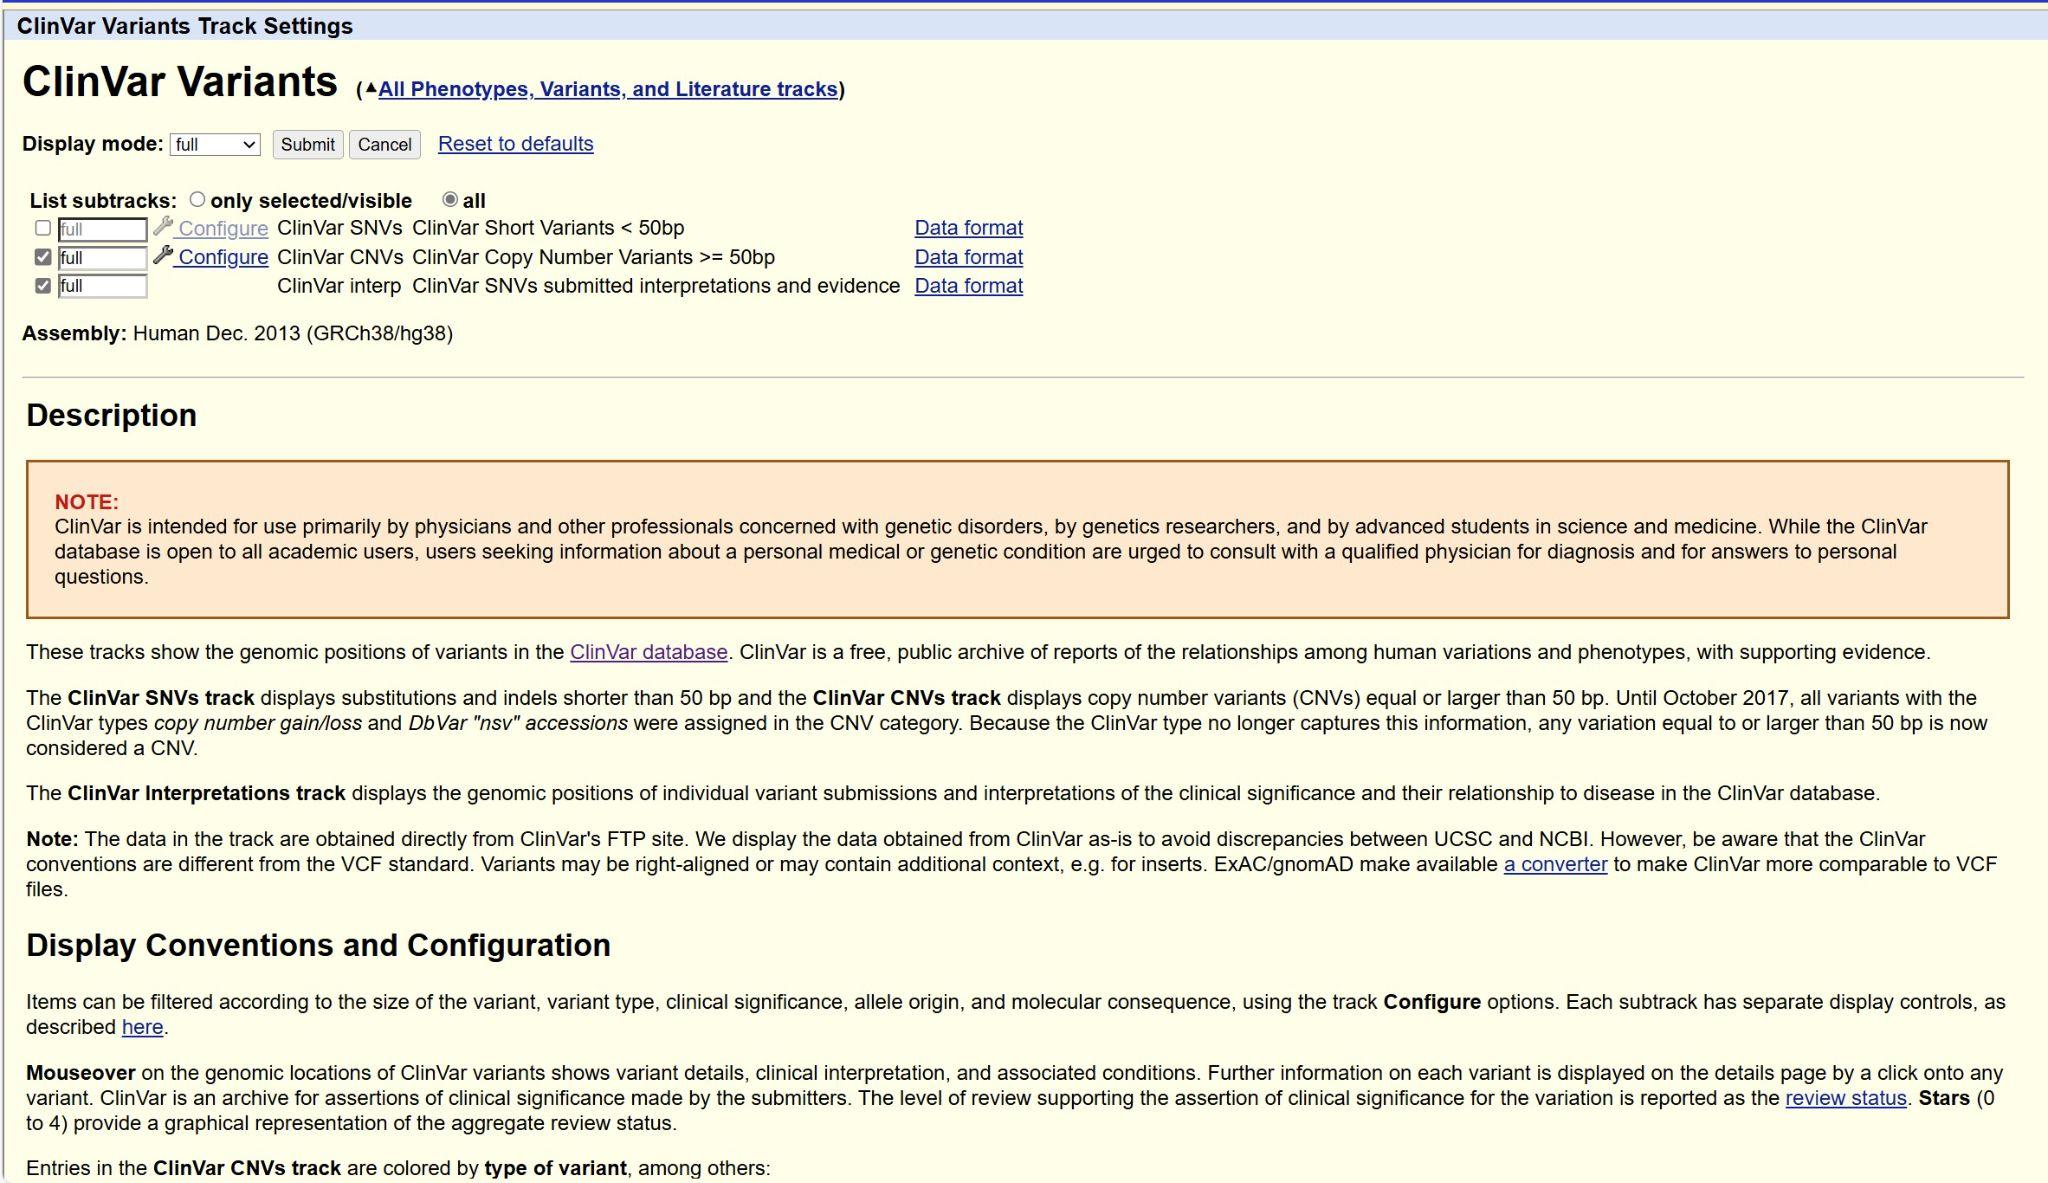The height and width of the screenshot is (1183, 2048).
Task: Open ClinVar SNVs visibility dropdown
Action: click(103, 229)
